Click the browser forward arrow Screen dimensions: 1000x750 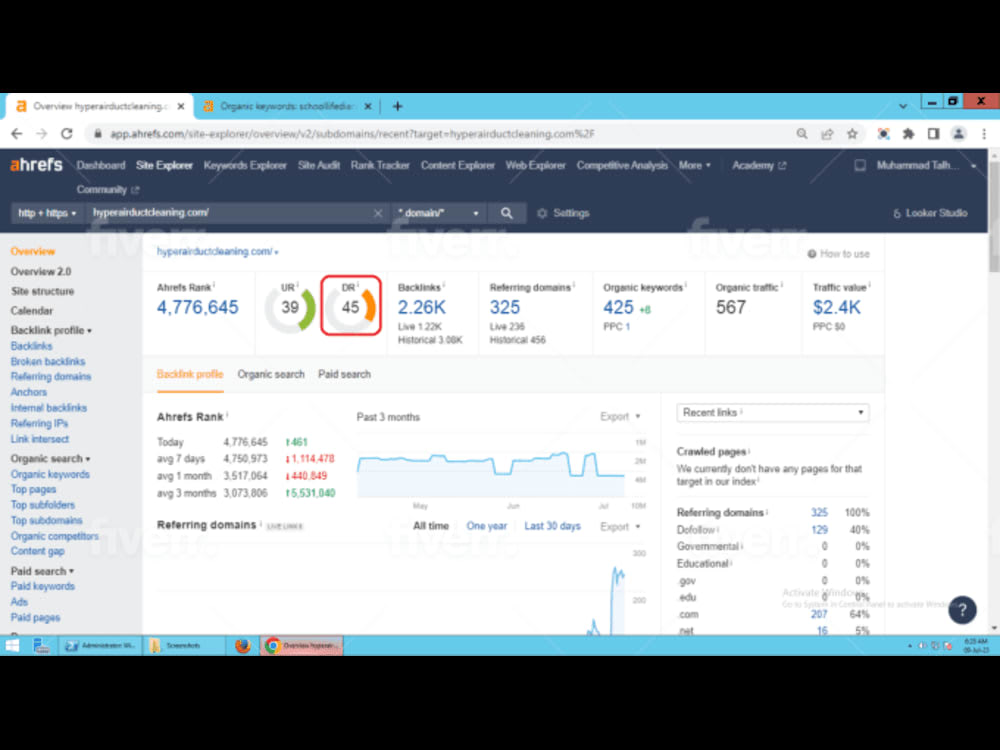pos(41,134)
